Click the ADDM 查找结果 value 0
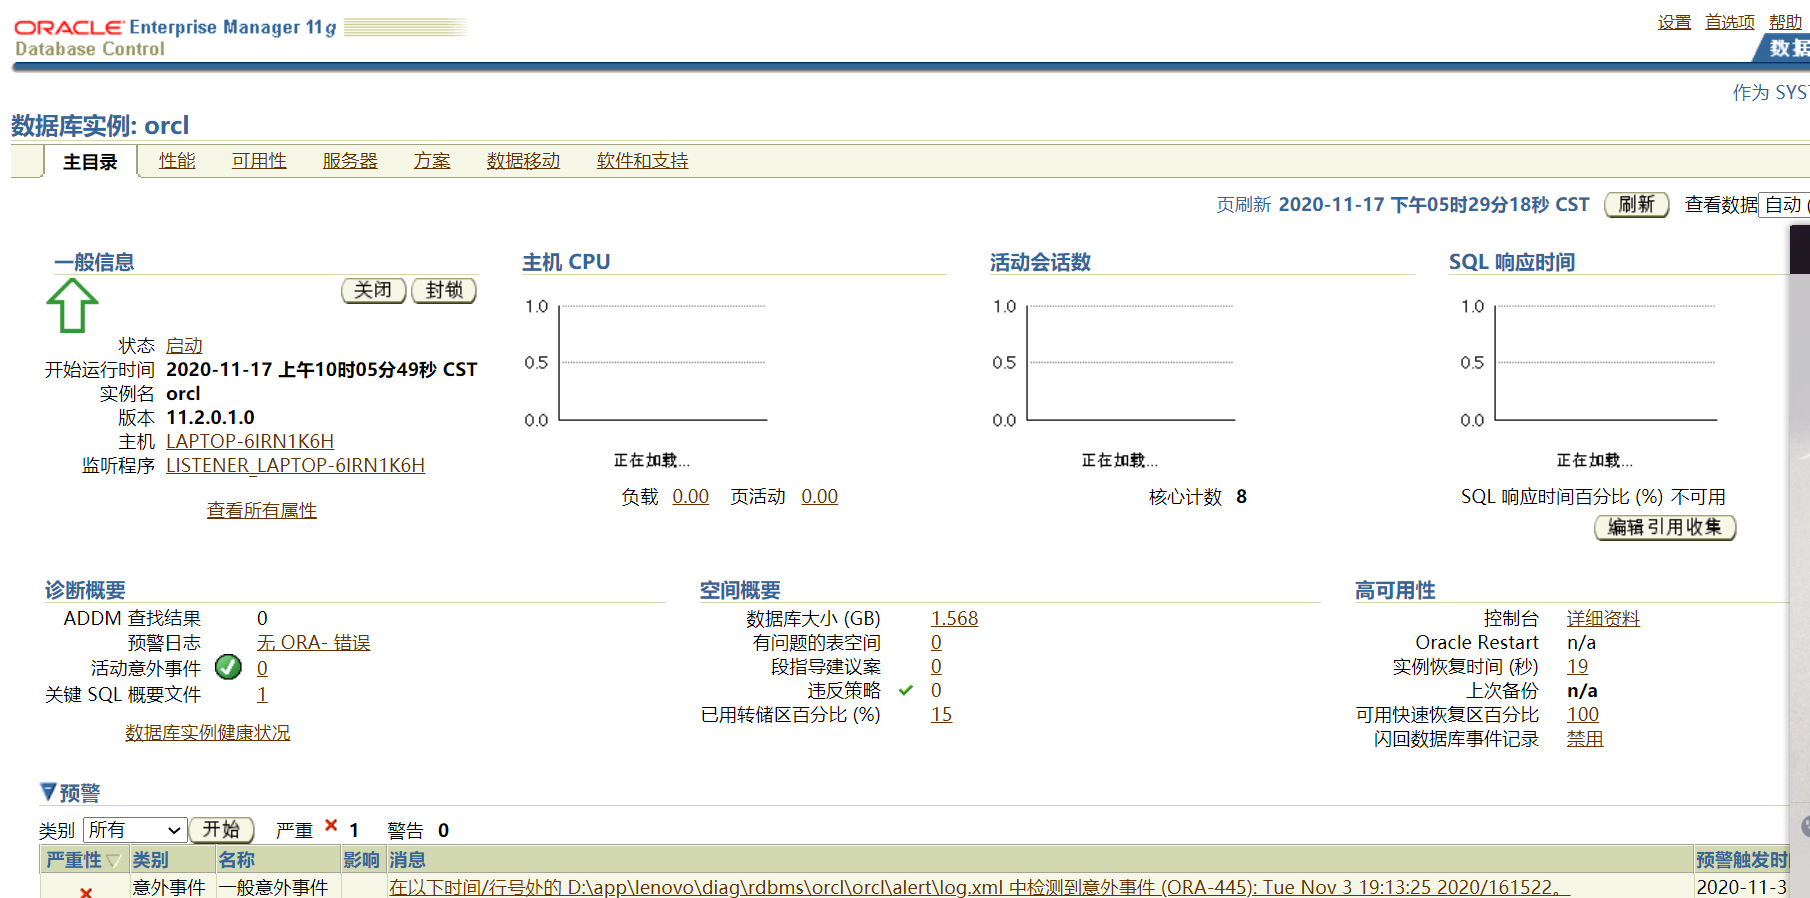 point(262,619)
